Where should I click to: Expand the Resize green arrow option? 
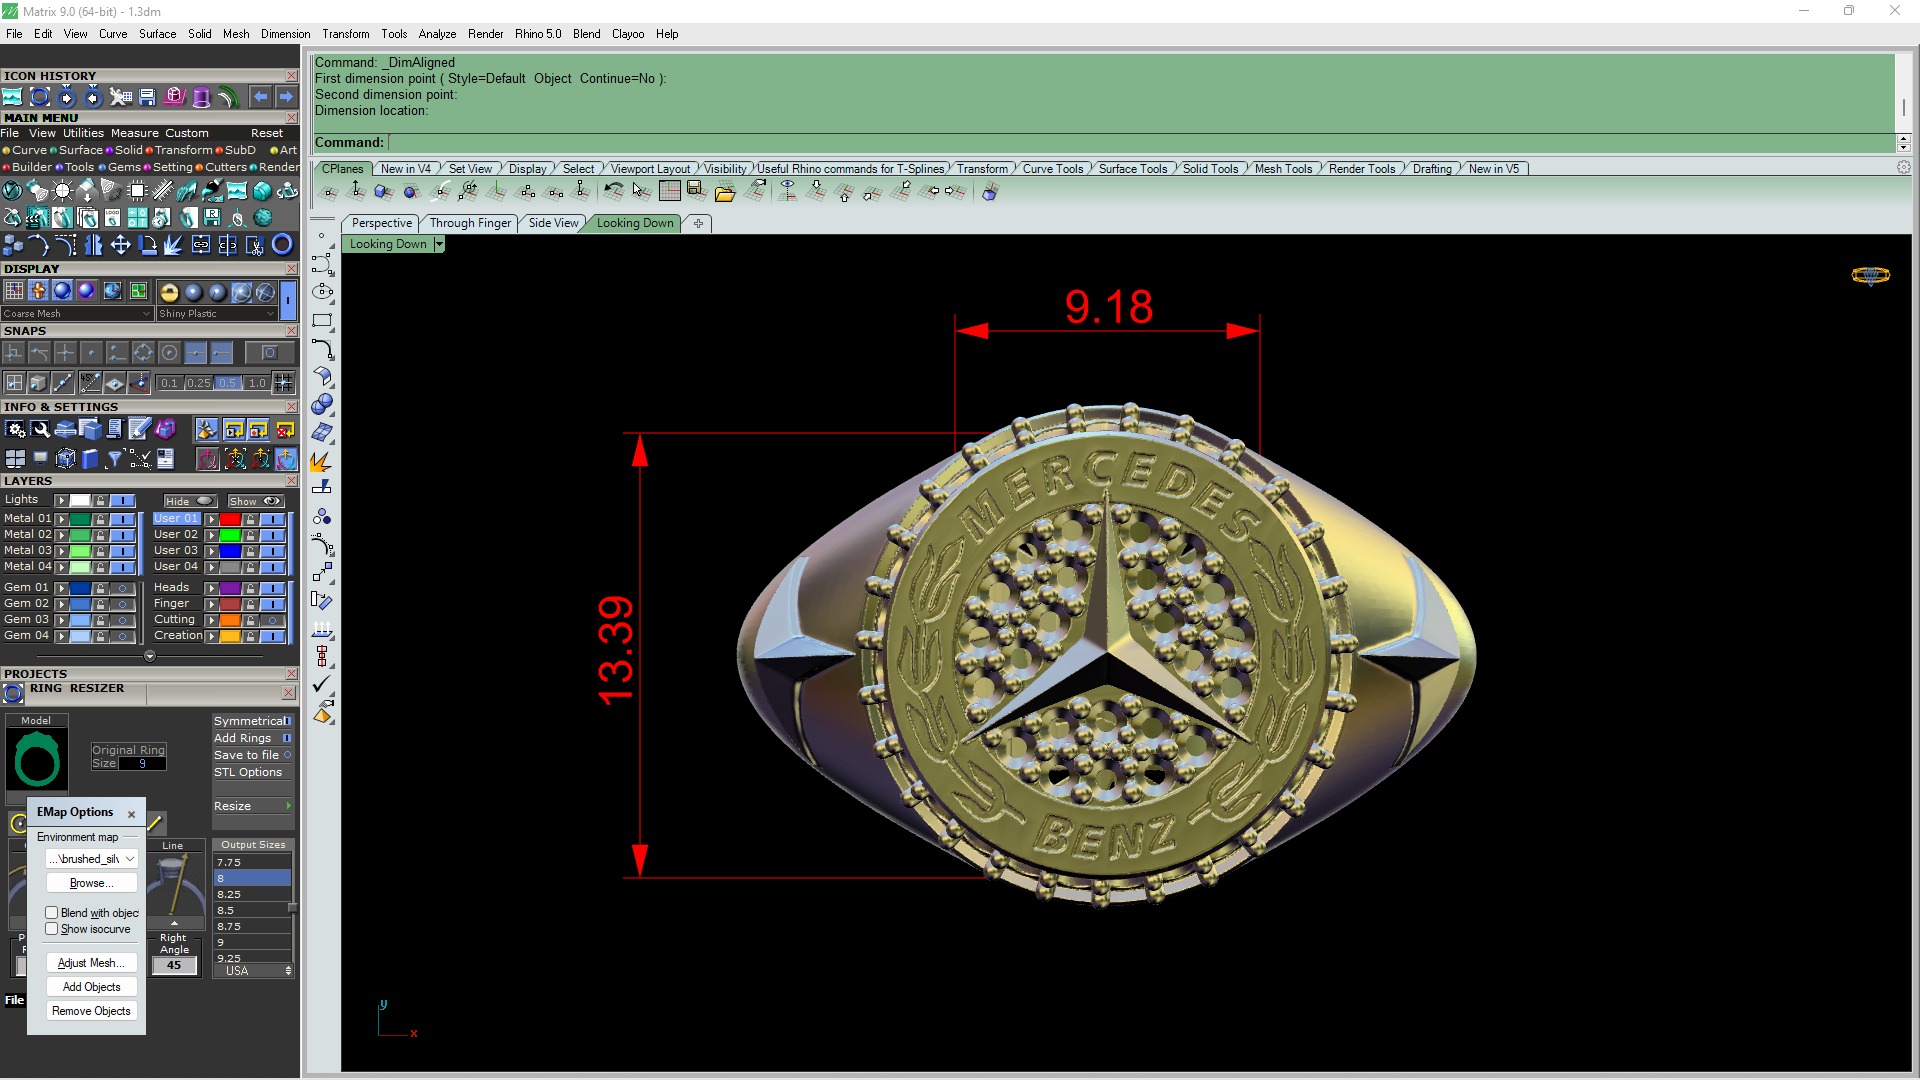point(289,806)
